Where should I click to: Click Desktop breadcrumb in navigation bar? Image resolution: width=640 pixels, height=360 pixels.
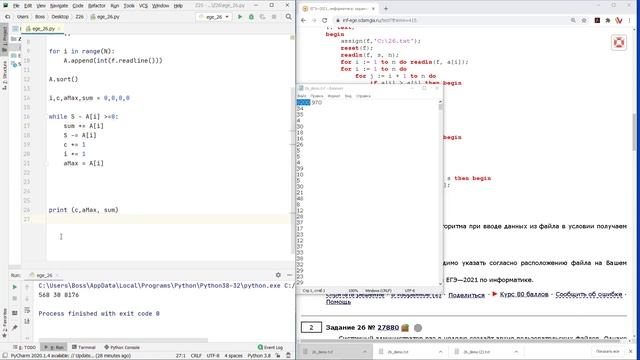click(x=60, y=17)
